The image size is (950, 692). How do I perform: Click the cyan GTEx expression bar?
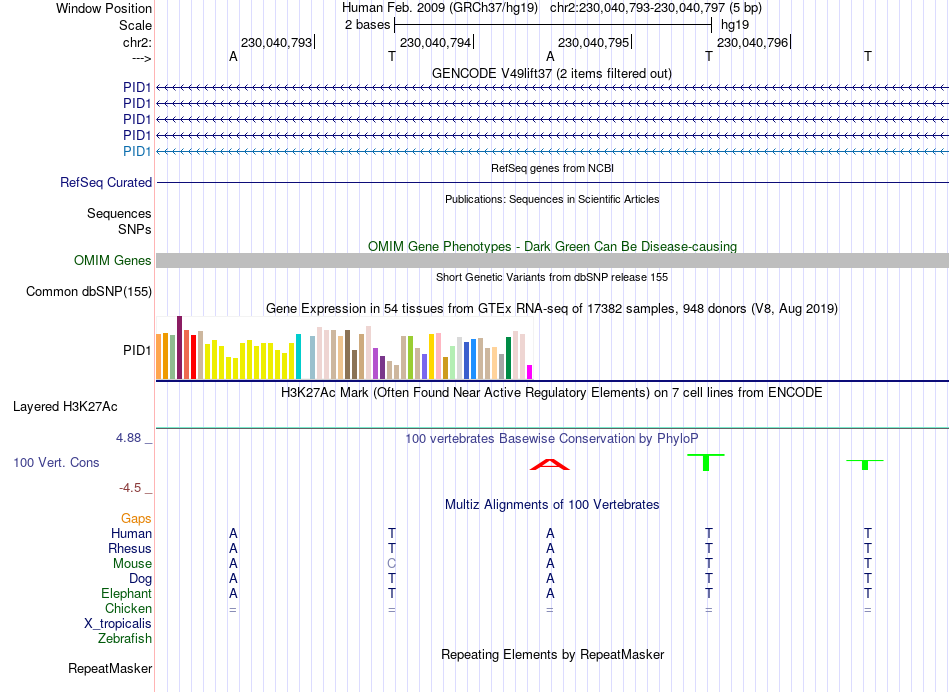[x=298, y=356]
